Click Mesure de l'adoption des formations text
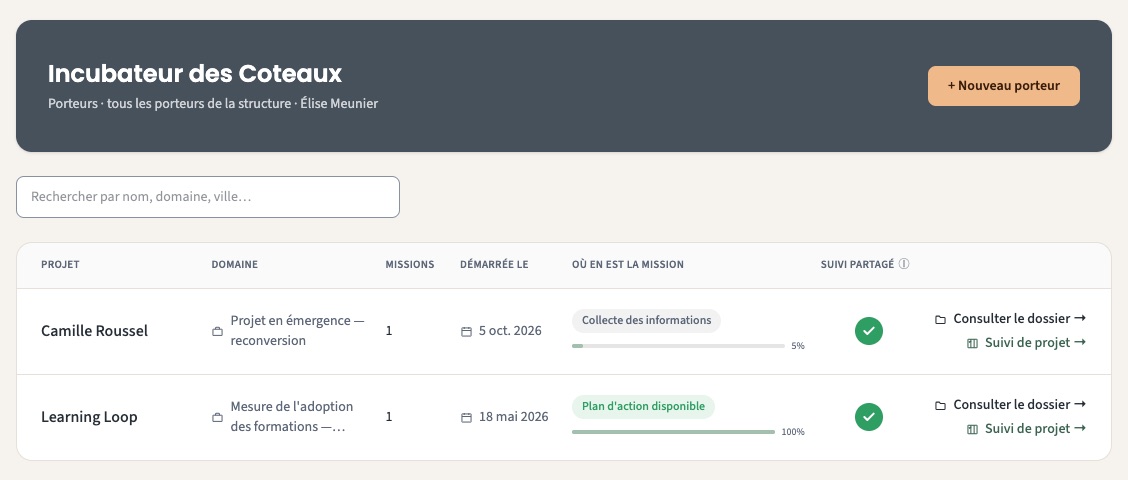Image resolution: width=1128 pixels, height=480 pixels. tap(292, 417)
